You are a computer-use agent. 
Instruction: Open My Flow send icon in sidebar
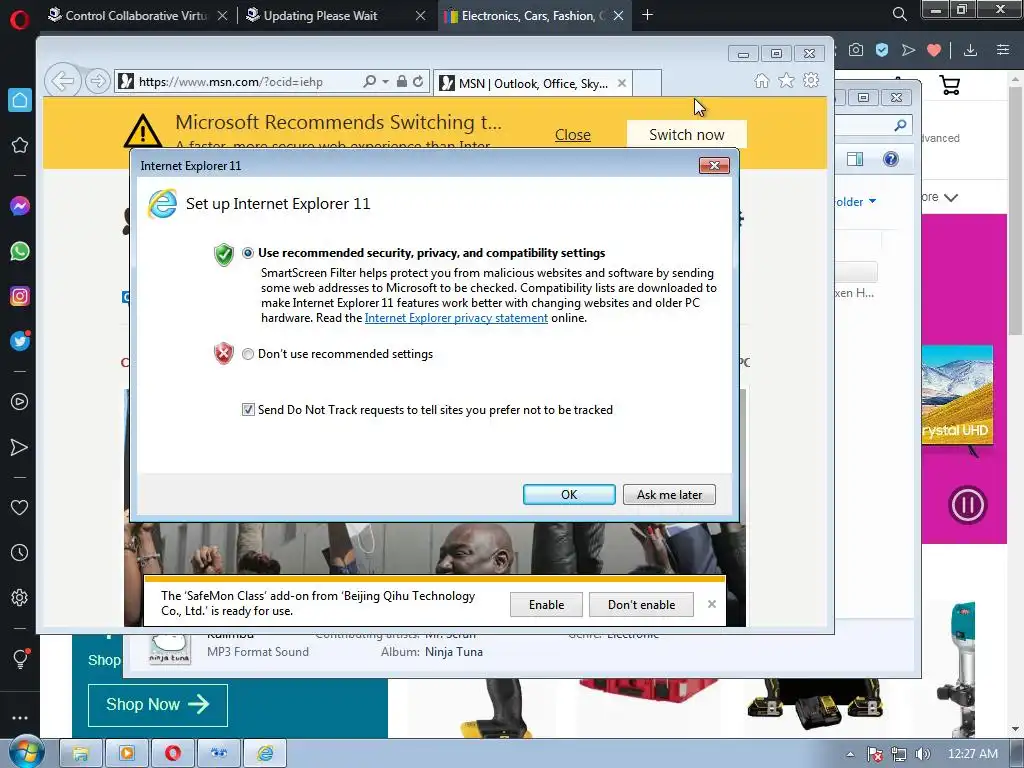click(x=20, y=447)
